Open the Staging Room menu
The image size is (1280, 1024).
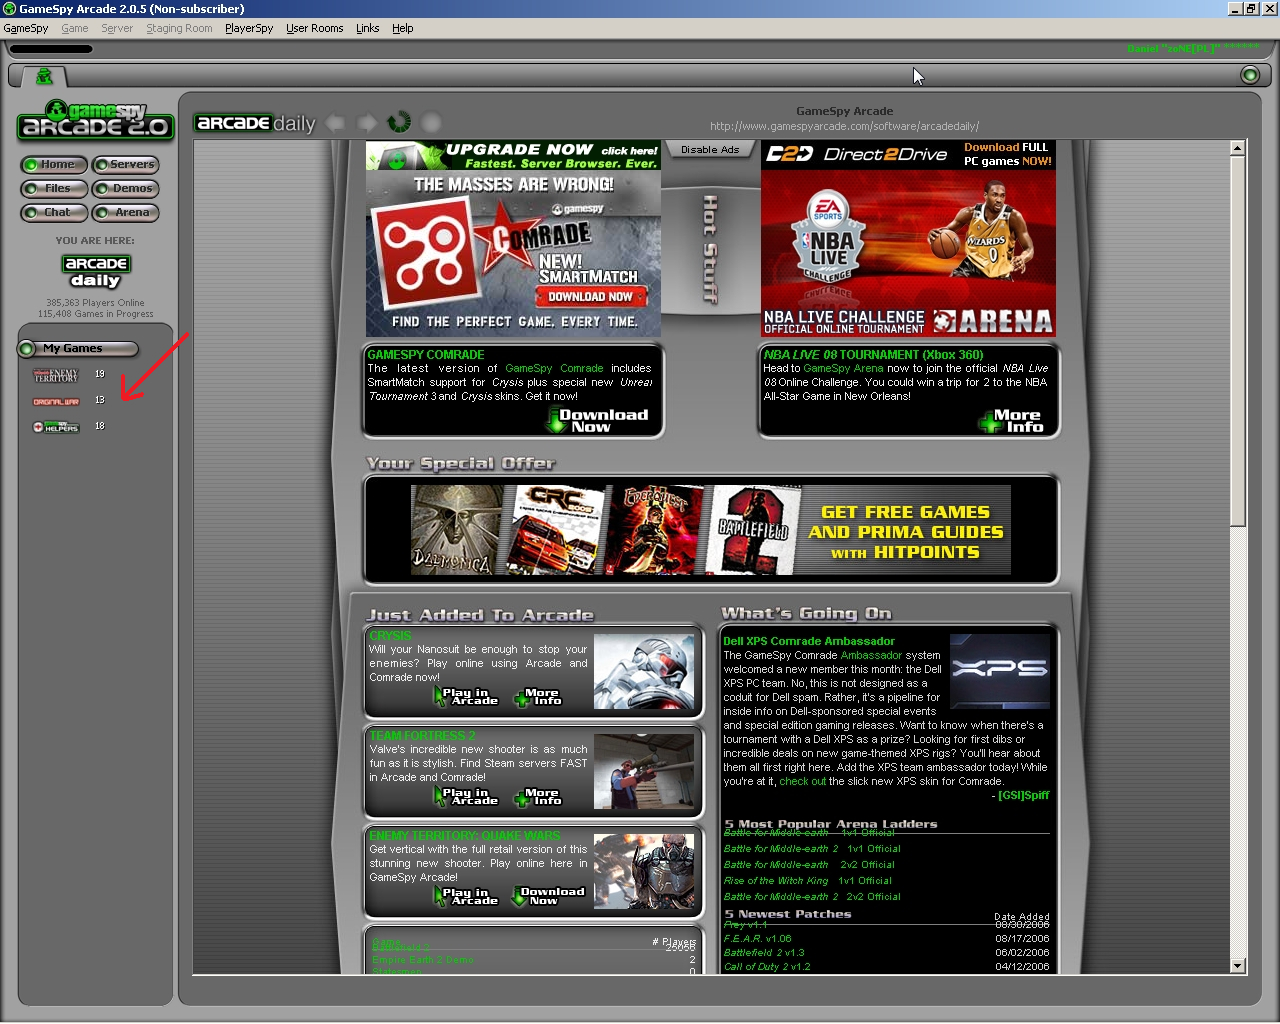point(179,28)
